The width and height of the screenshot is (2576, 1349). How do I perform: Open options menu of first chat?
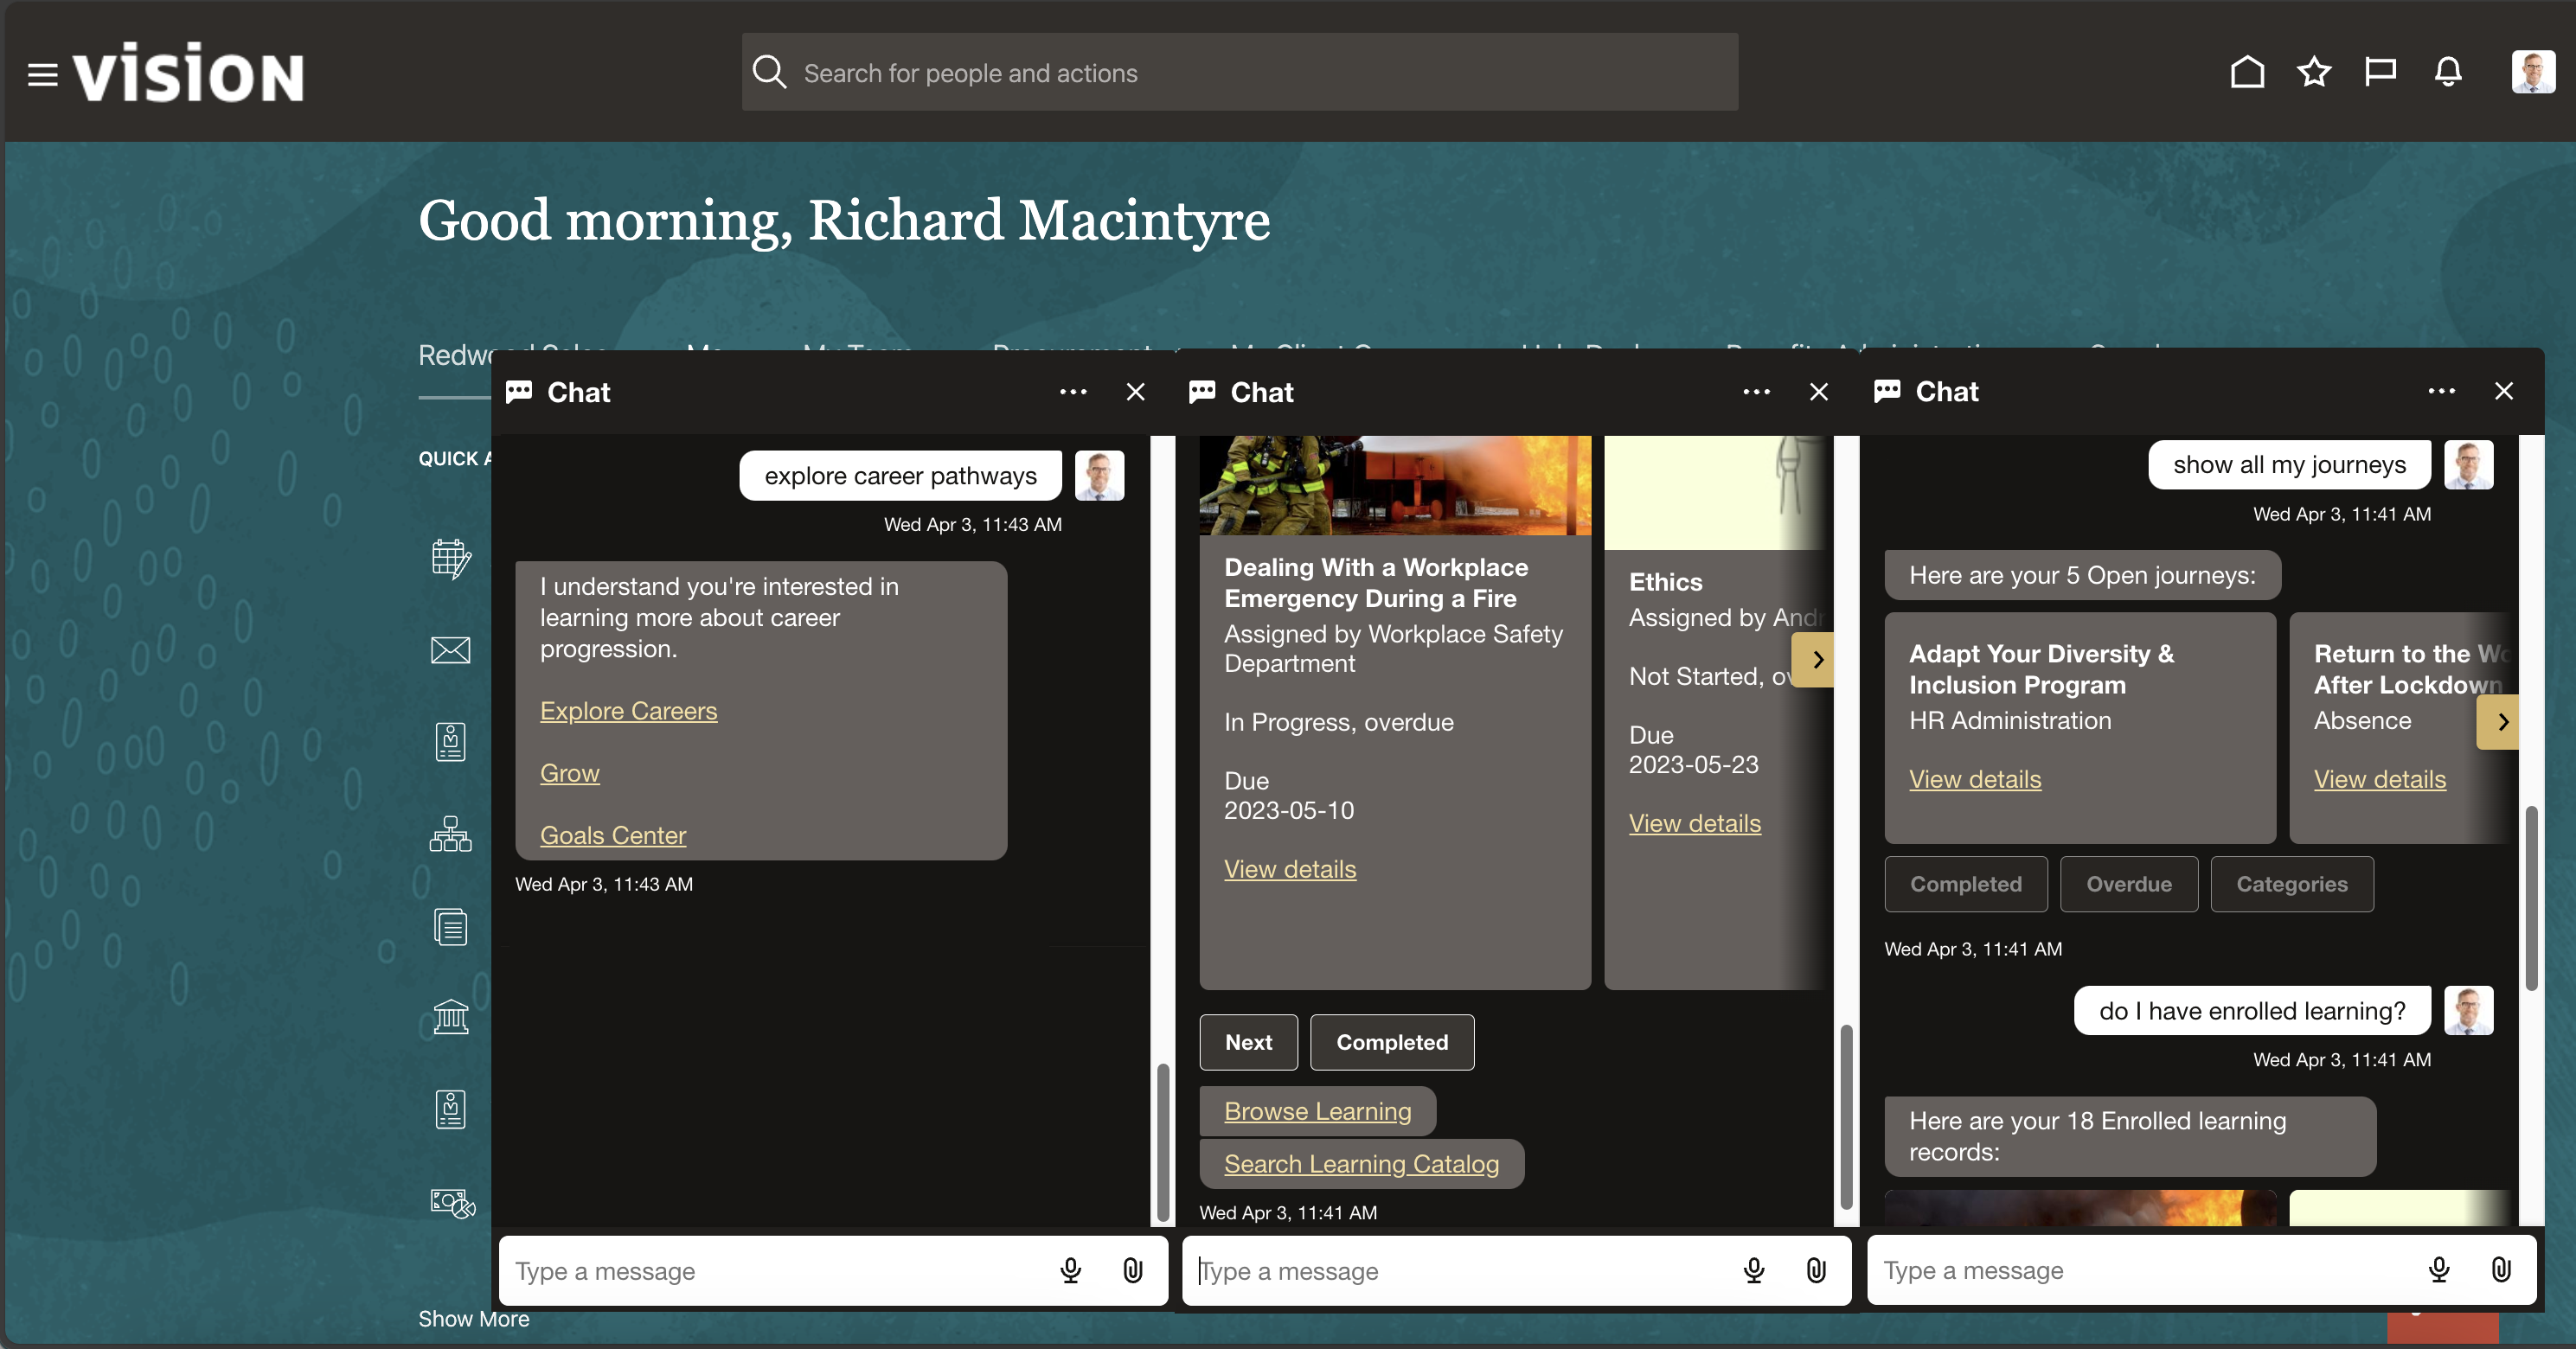pos(1073,392)
